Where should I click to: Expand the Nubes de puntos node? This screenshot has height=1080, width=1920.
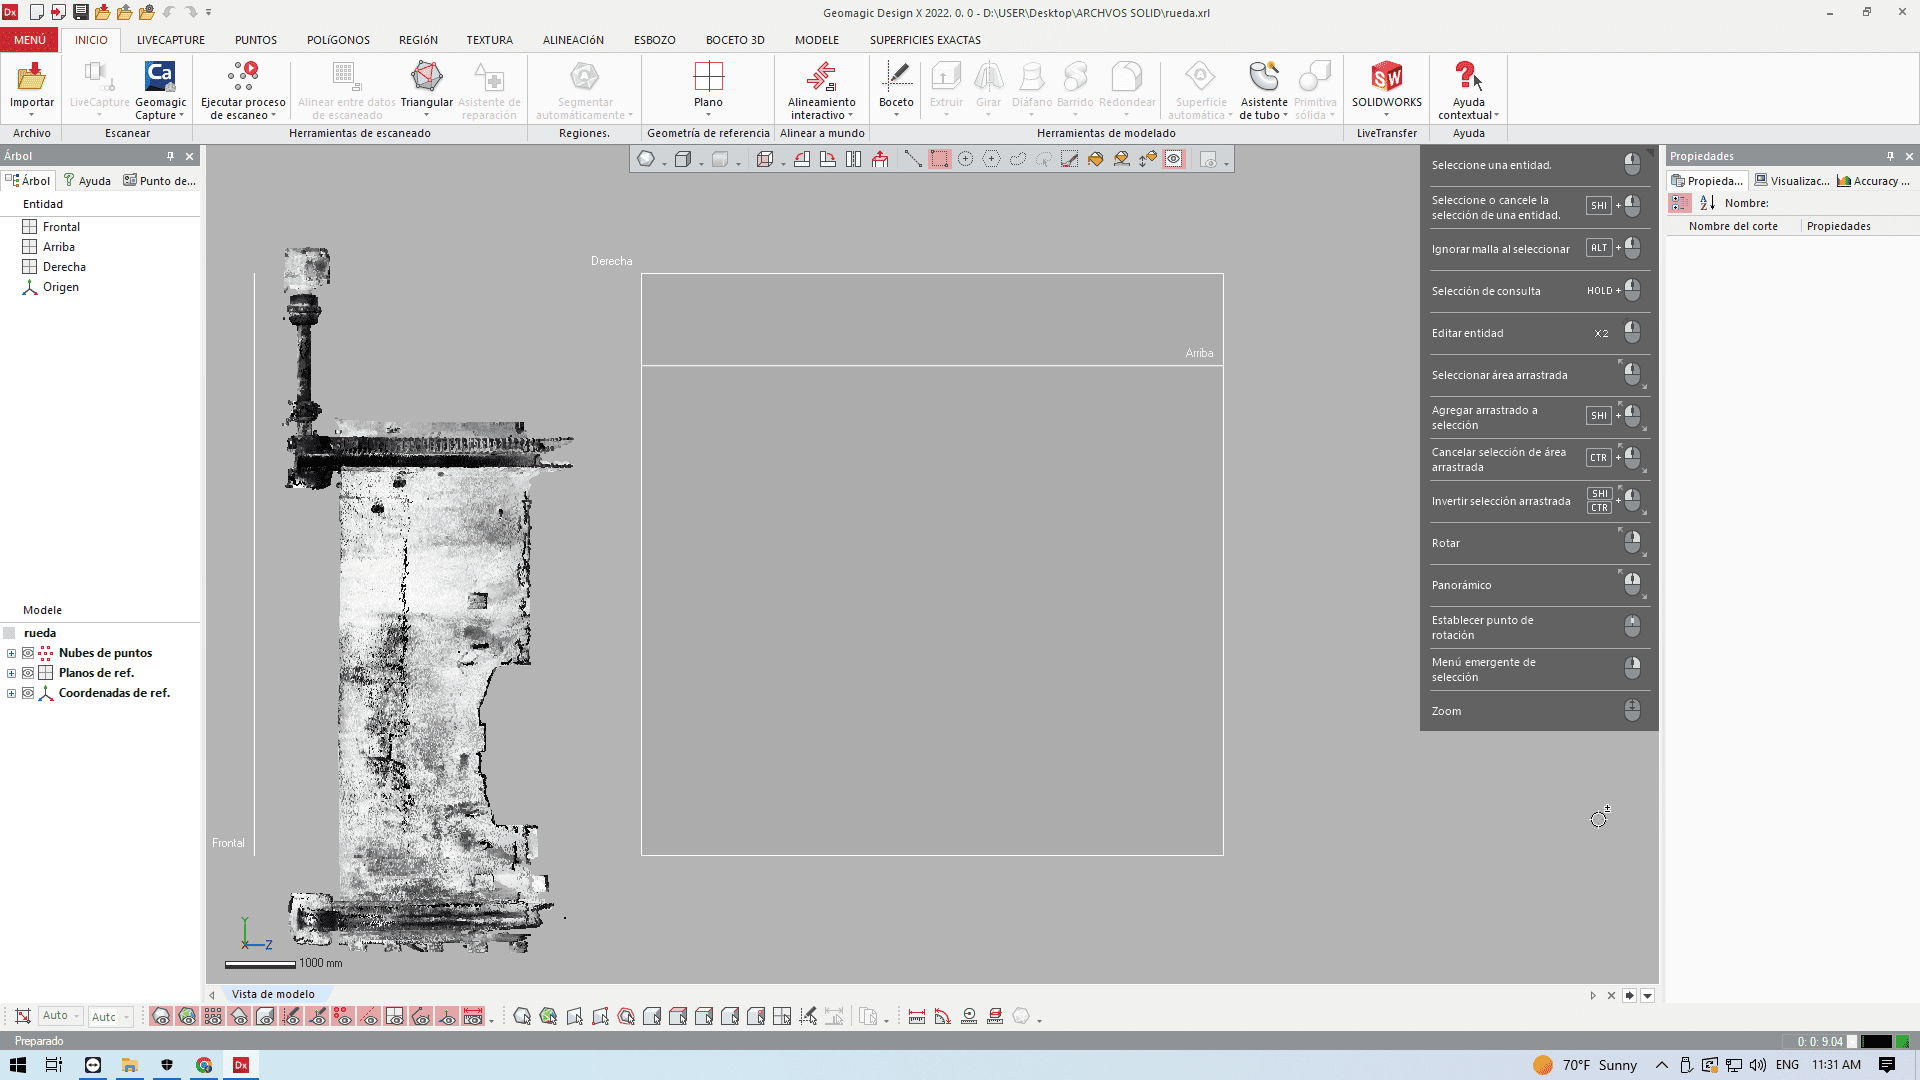12,653
